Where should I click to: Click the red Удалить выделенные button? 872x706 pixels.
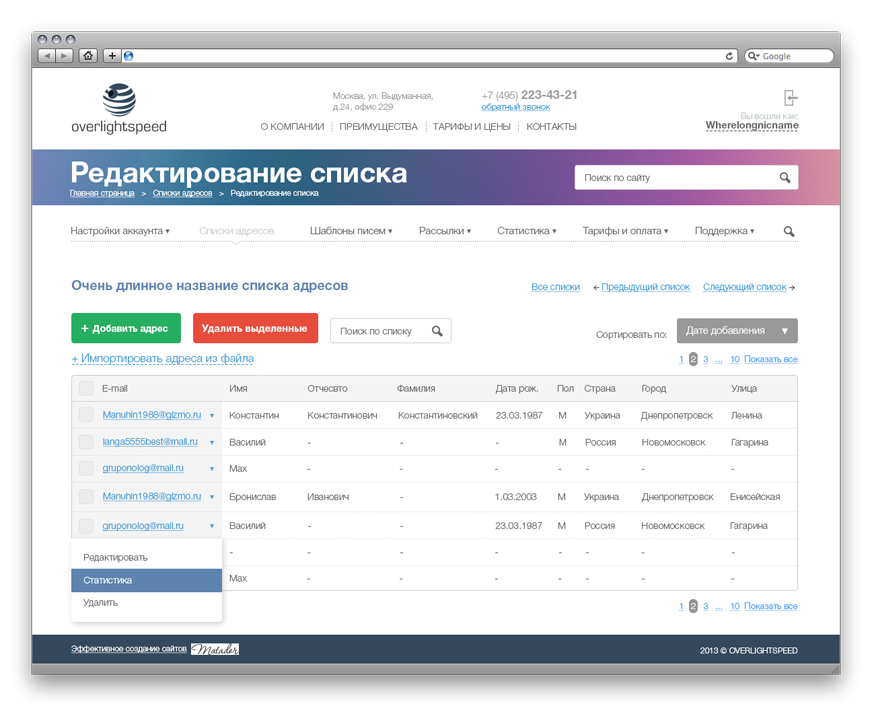[x=255, y=328]
